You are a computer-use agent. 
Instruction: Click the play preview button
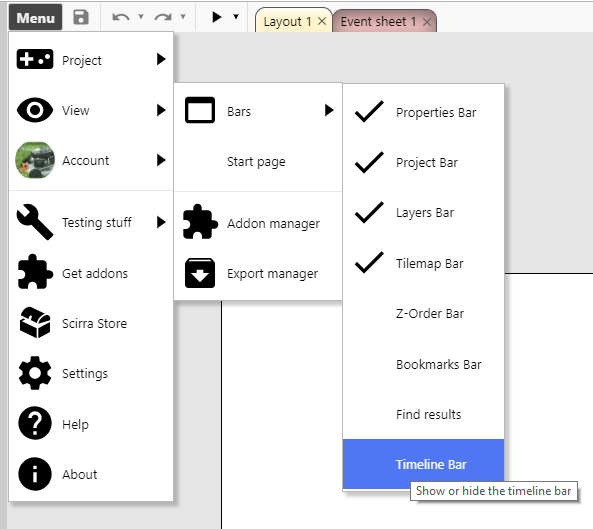216,17
